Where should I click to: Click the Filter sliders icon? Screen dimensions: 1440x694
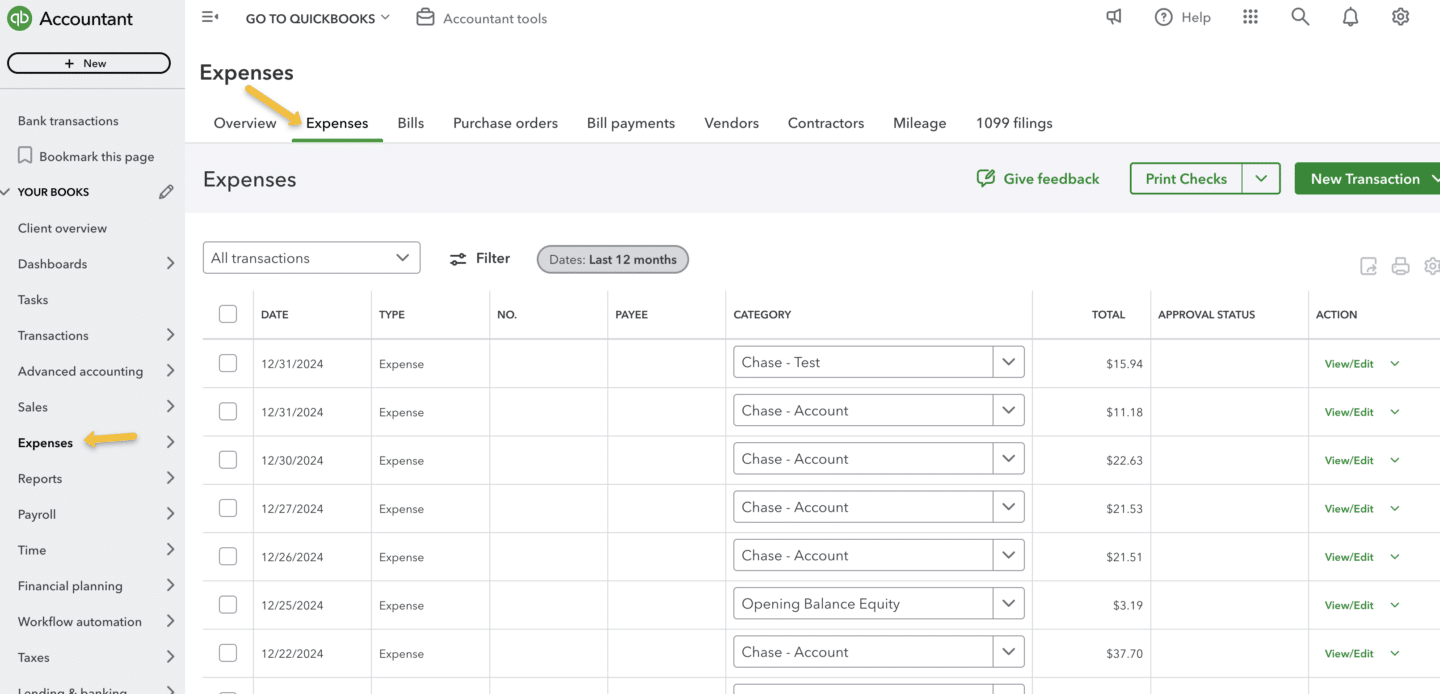(x=458, y=259)
